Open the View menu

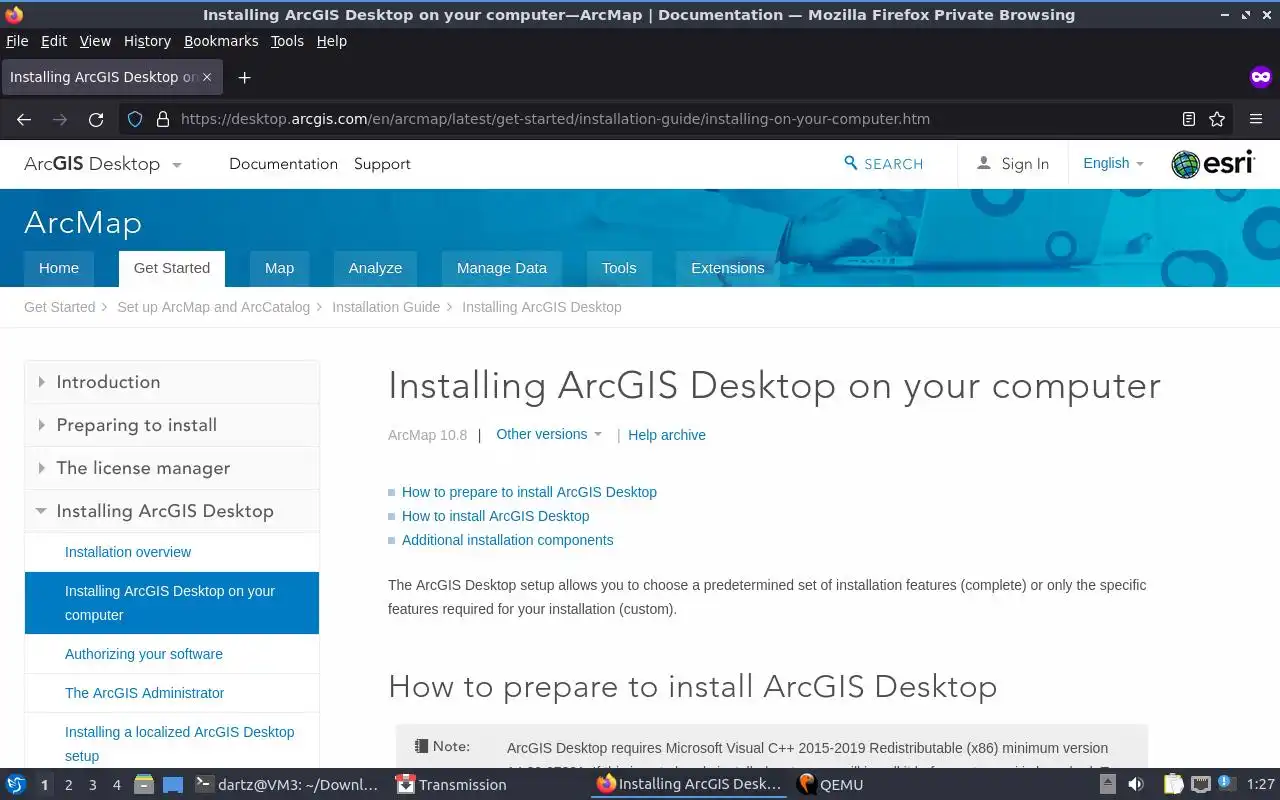click(95, 41)
